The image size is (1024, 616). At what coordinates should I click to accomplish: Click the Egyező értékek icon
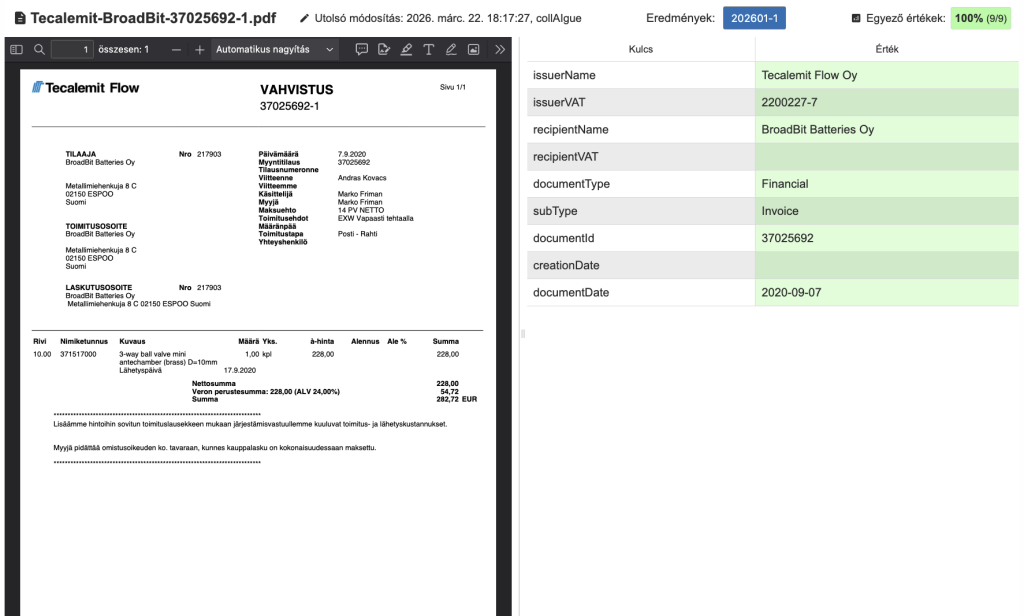coord(856,18)
